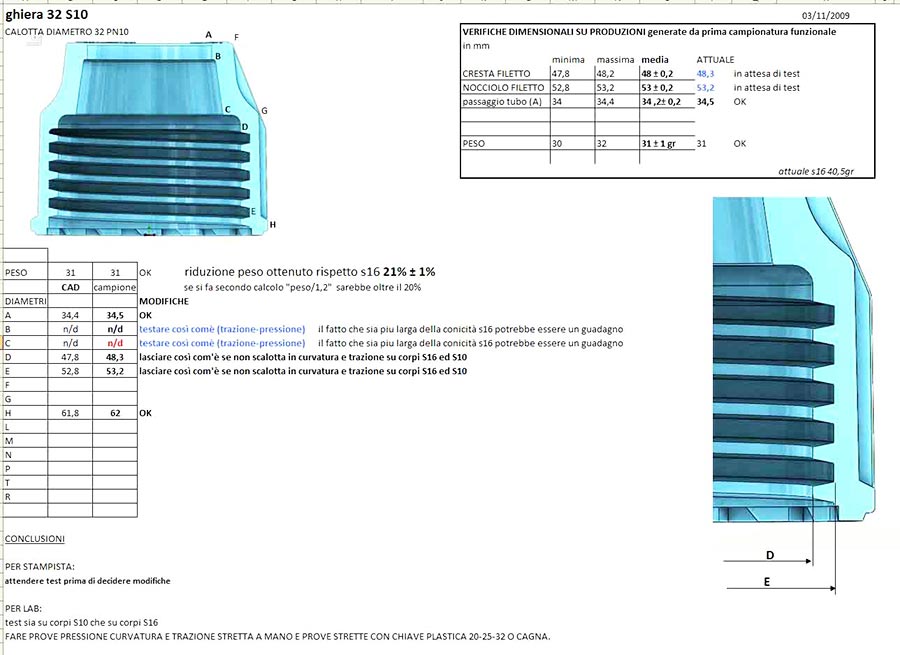Click the 'FARE PROVE PRESSIONE CURVATURA' instruction line

pyautogui.click(x=277, y=637)
